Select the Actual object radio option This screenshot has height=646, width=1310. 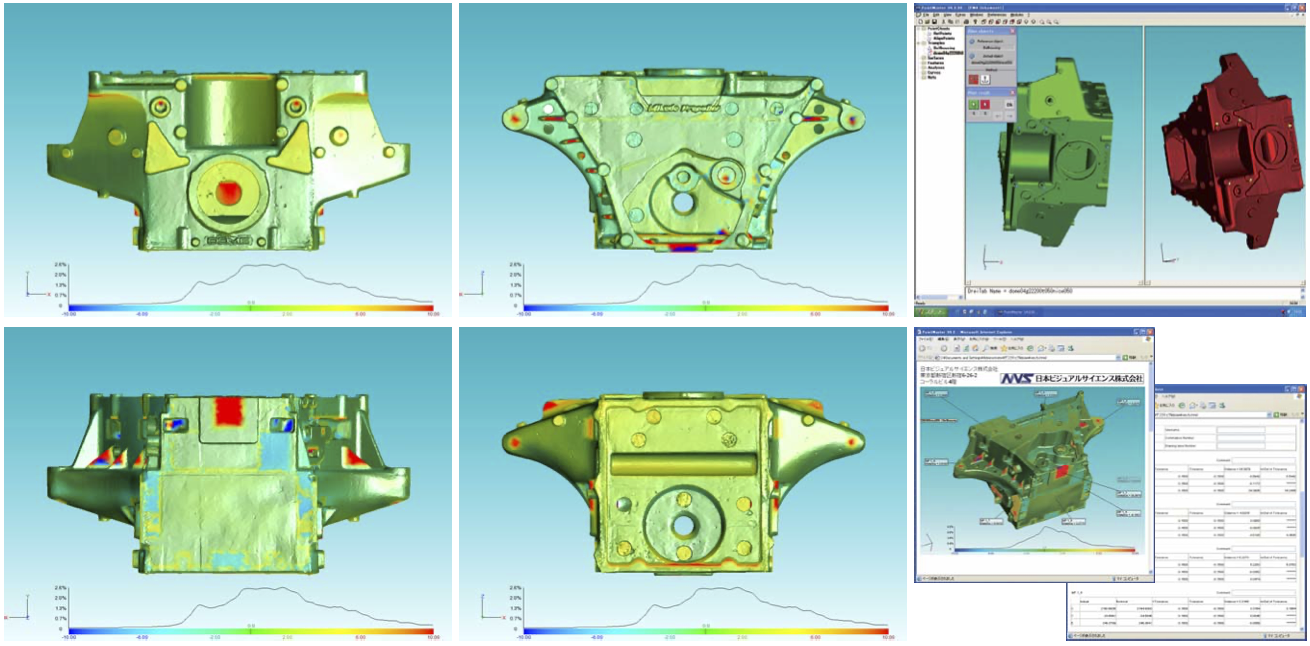tap(971, 58)
